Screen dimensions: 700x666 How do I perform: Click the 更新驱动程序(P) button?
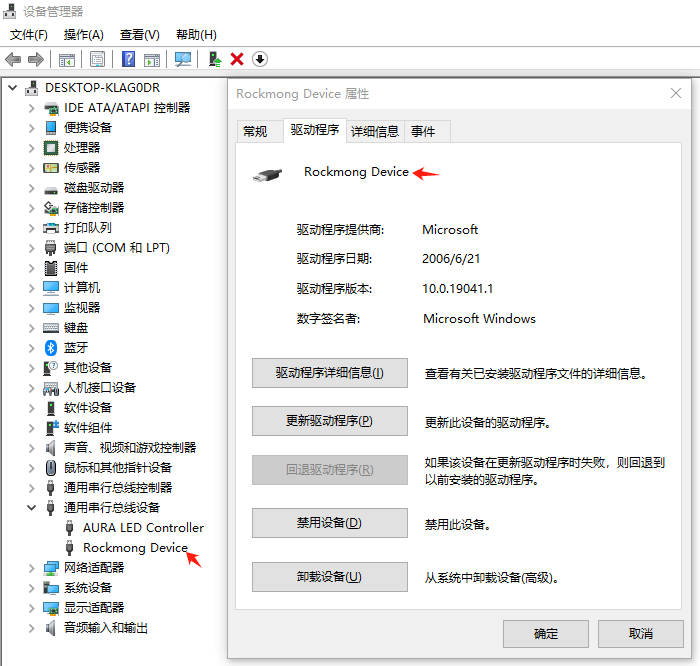coord(329,421)
